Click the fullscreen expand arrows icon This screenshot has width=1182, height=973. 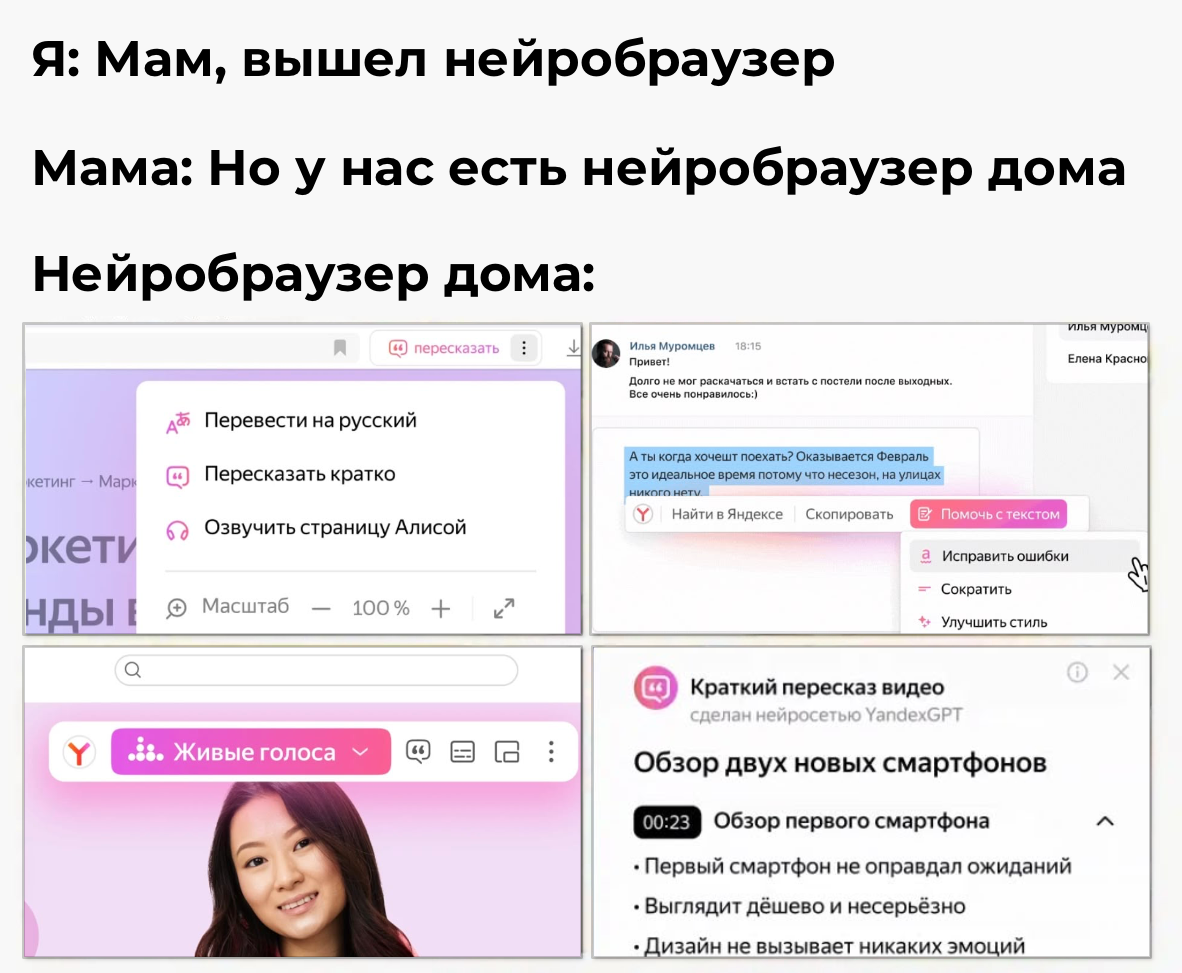click(504, 608)
